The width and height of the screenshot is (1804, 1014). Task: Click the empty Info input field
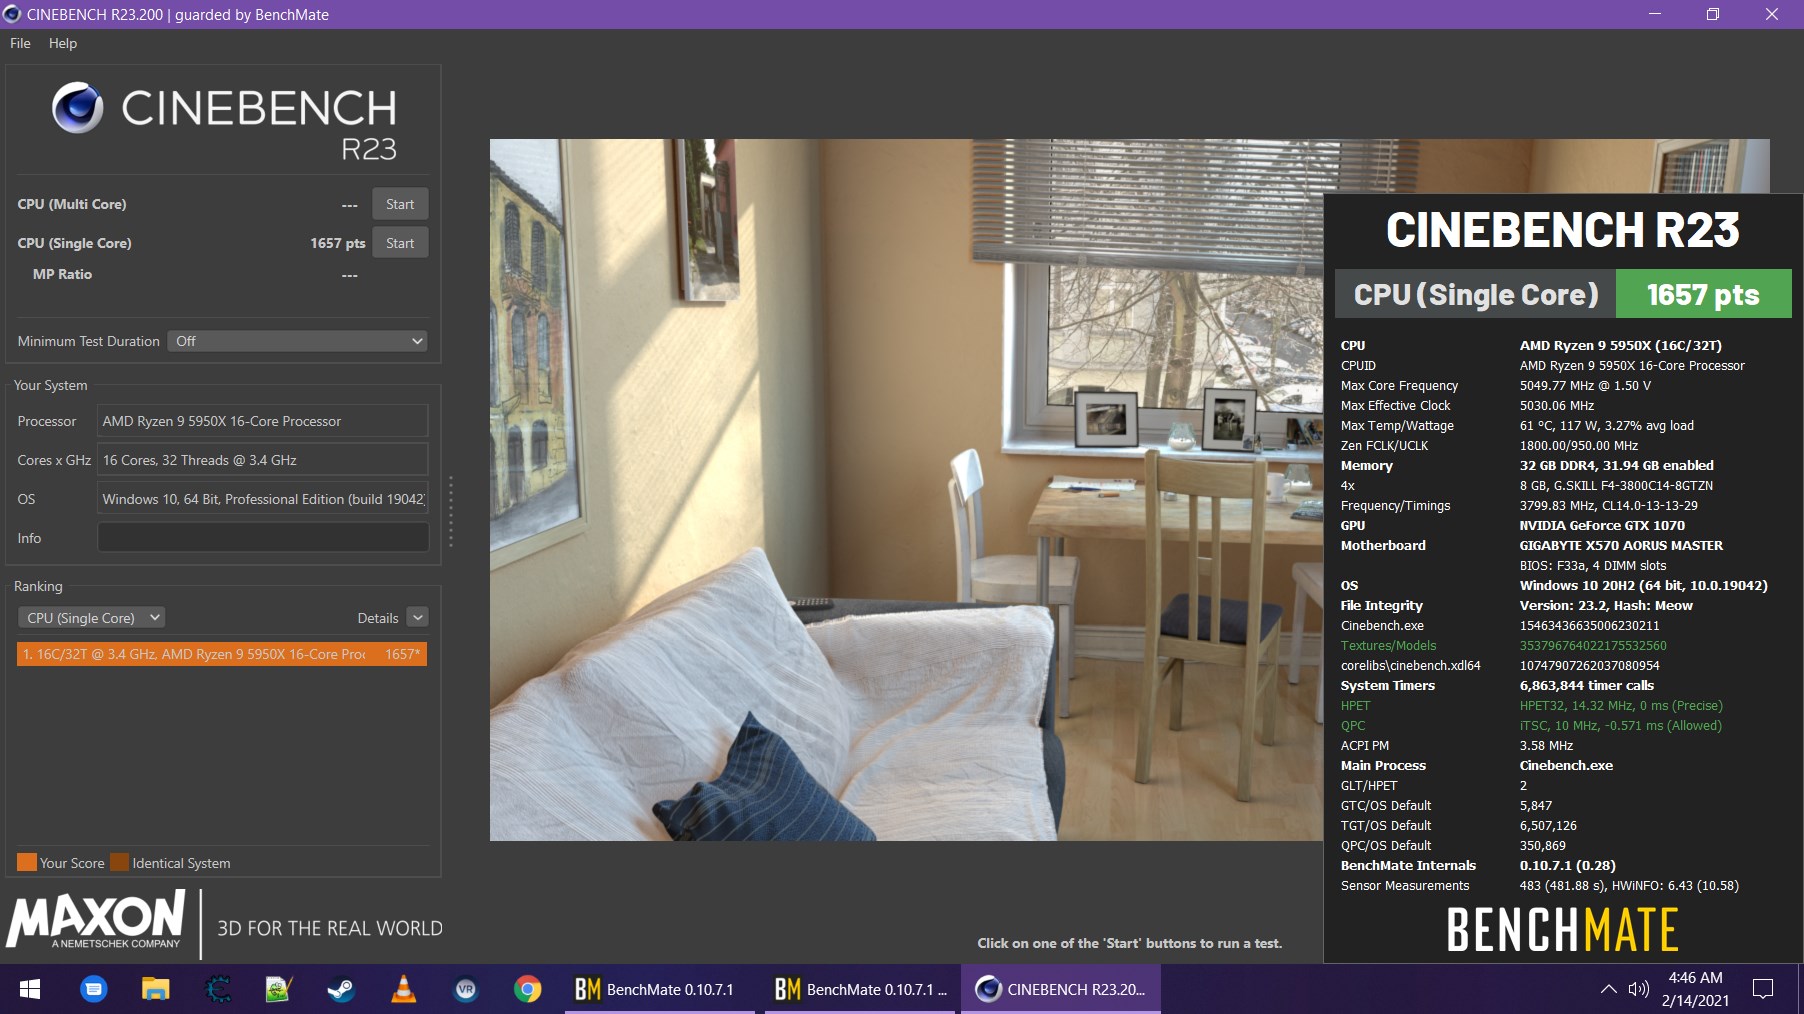263,538
